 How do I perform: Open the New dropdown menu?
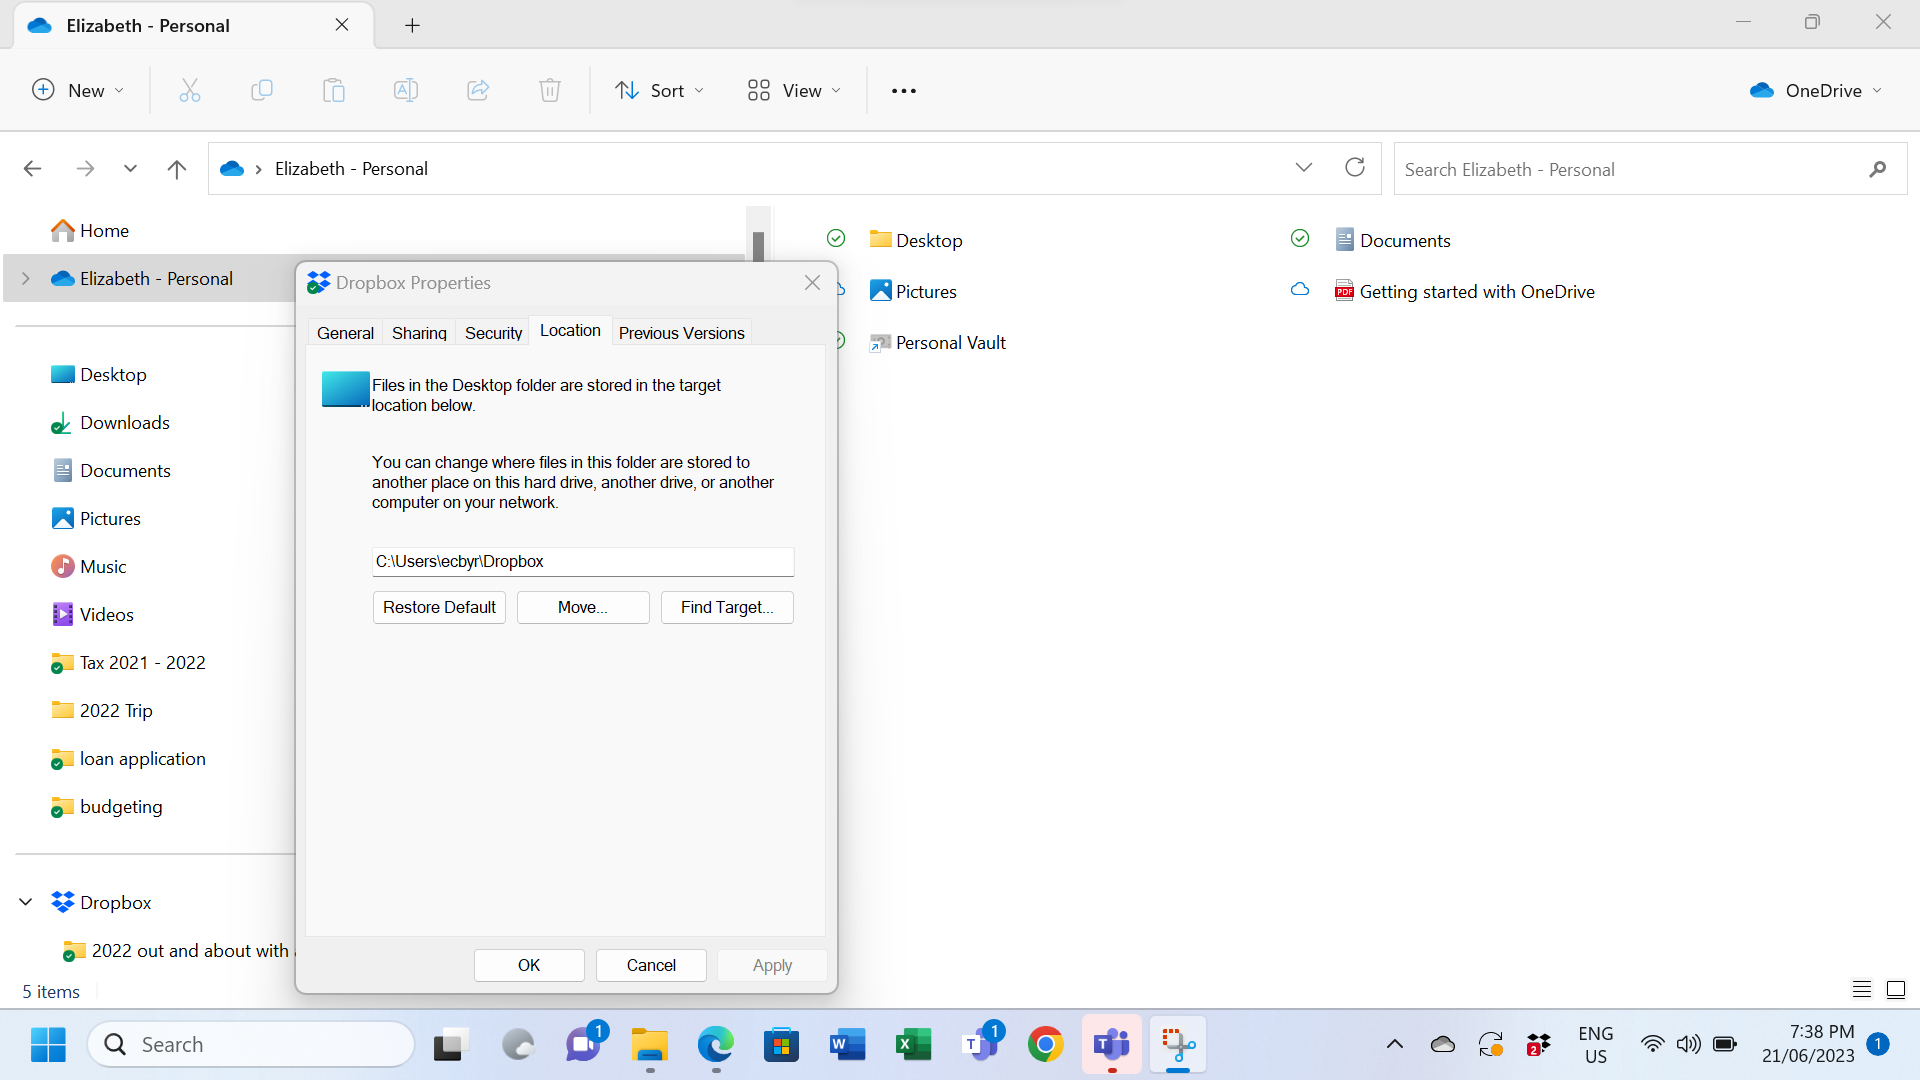pyautogui.click(x=79, y=91)
